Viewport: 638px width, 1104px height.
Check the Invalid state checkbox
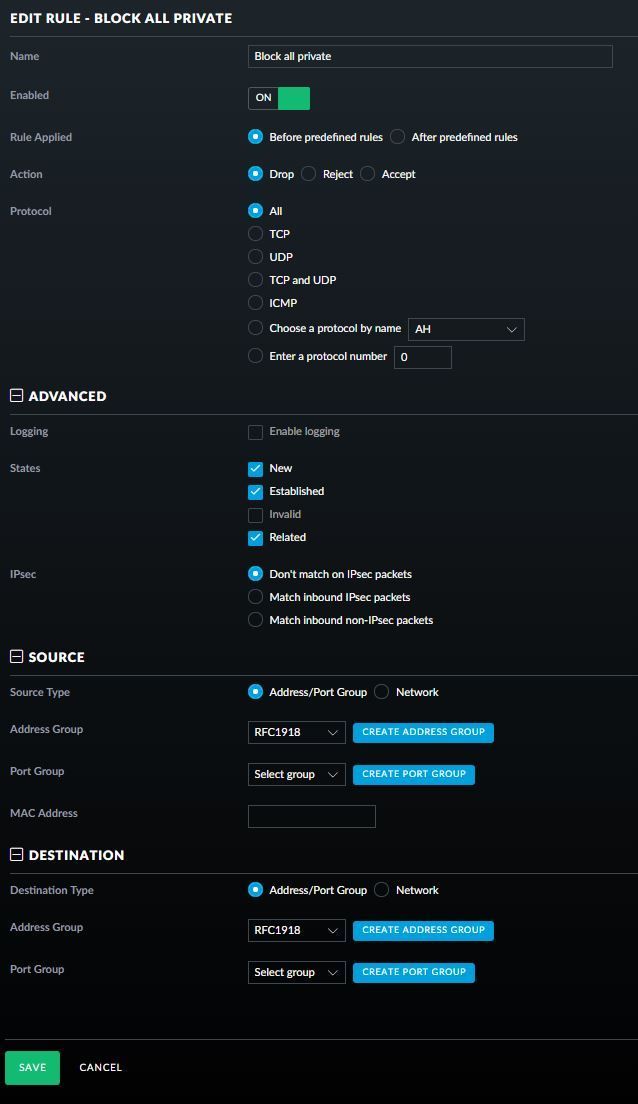click(x=256, y=515)
